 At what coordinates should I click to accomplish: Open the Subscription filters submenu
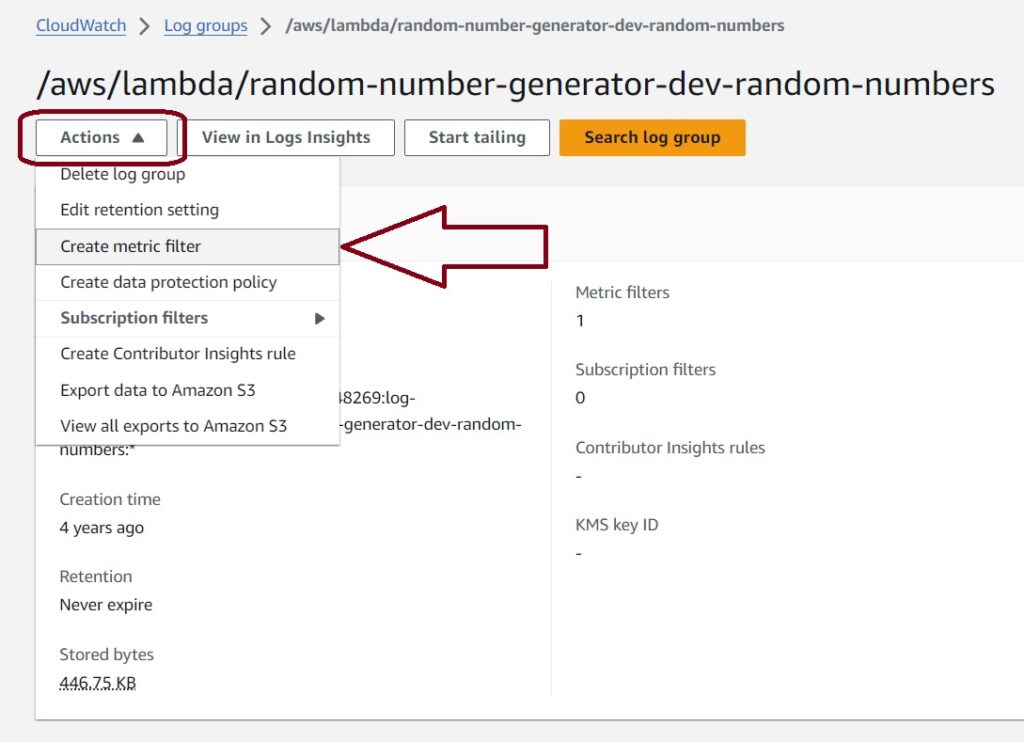187,319
